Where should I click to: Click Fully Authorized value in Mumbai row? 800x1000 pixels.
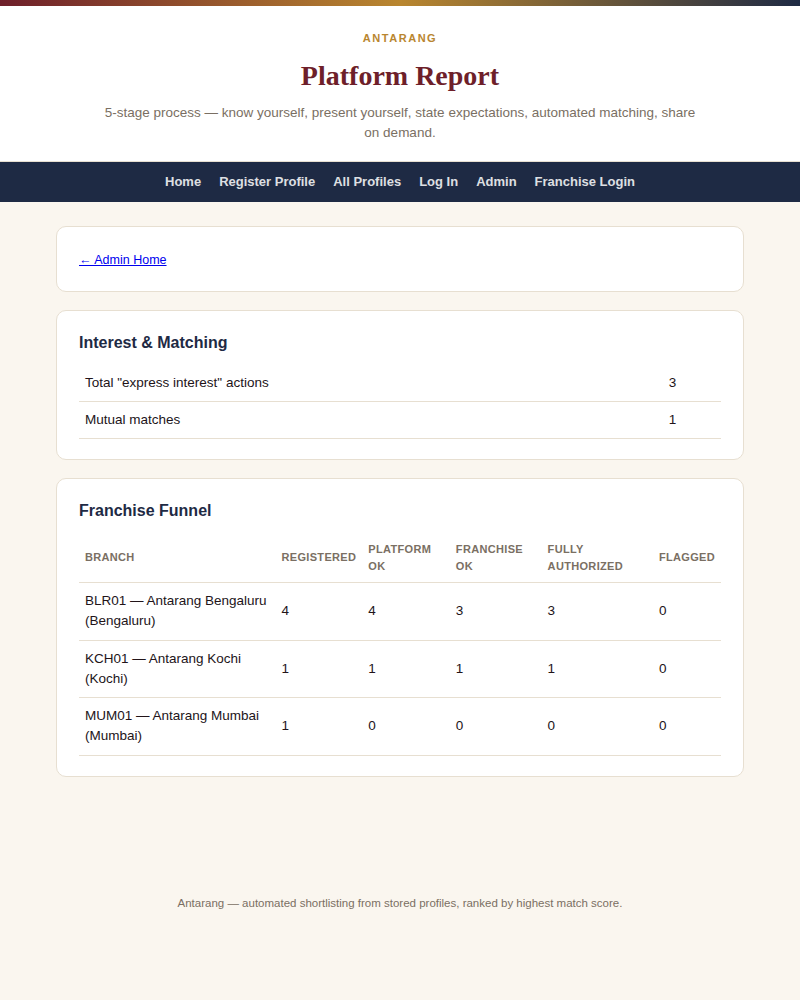(551, 726)
